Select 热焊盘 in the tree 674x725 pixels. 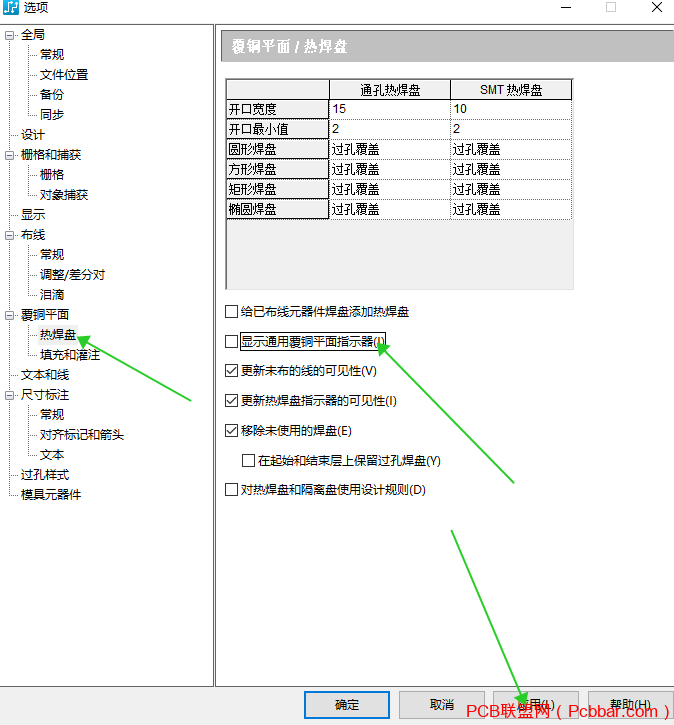(58, 335)
